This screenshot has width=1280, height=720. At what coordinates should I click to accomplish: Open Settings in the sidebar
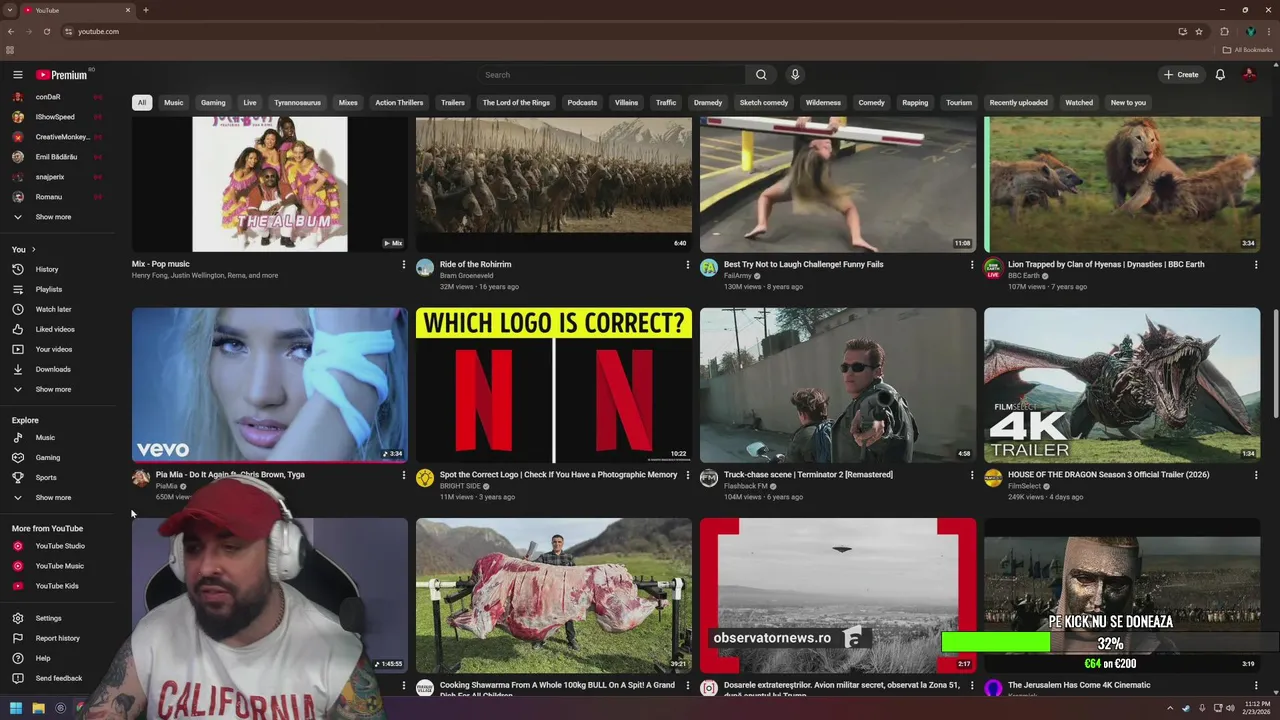pyautogui.click(x=48, y=618)
